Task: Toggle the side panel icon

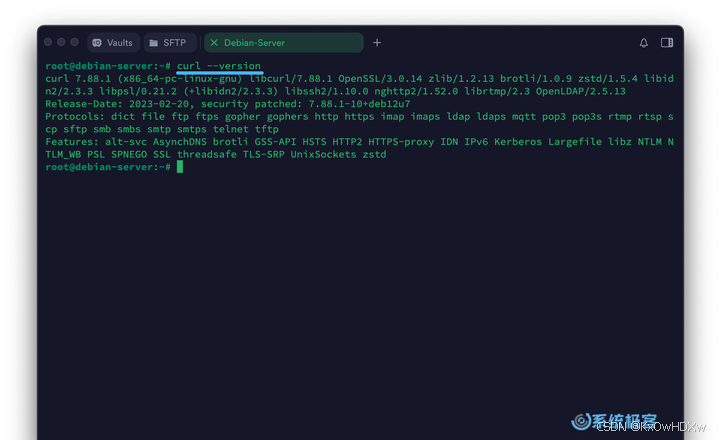Action: pyautogui.click(x=667, y=43)
